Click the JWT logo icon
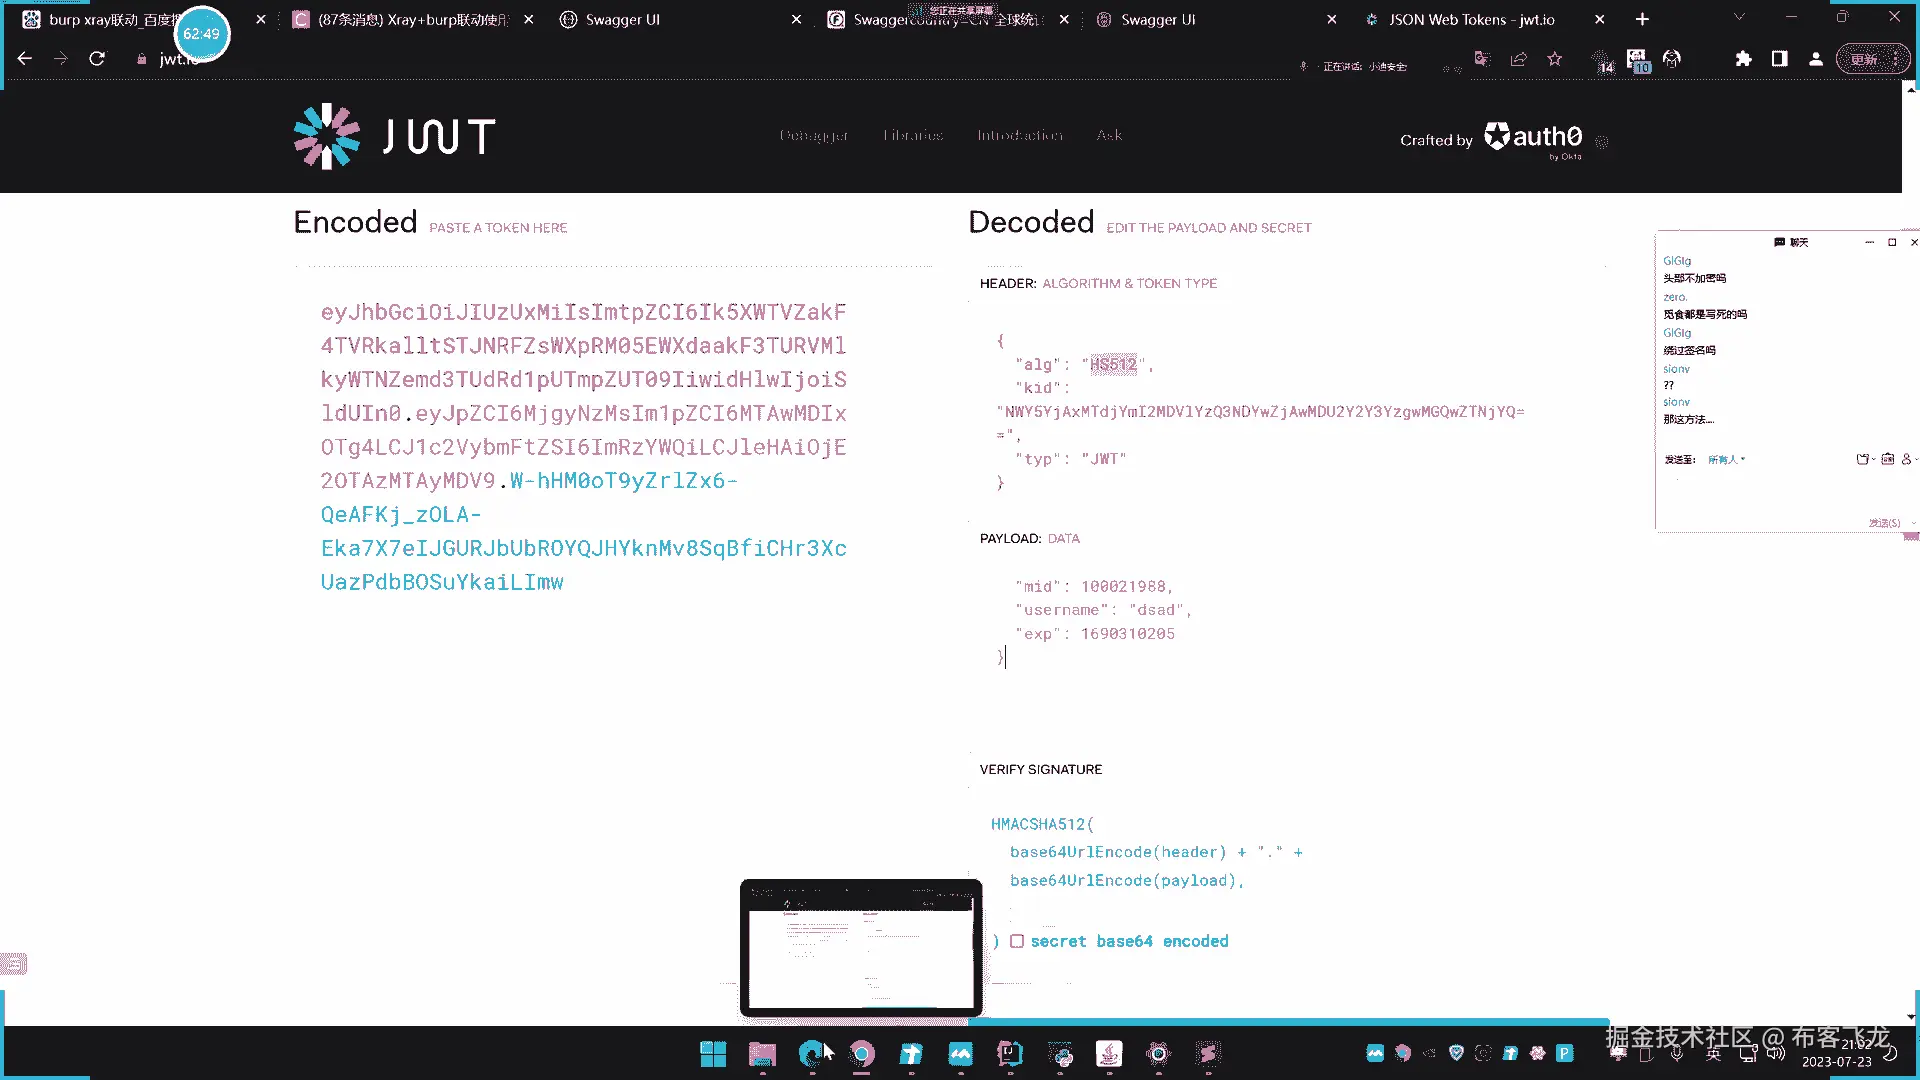The height and width of the screenshot is (1080, 1920). tap(327, 137)
